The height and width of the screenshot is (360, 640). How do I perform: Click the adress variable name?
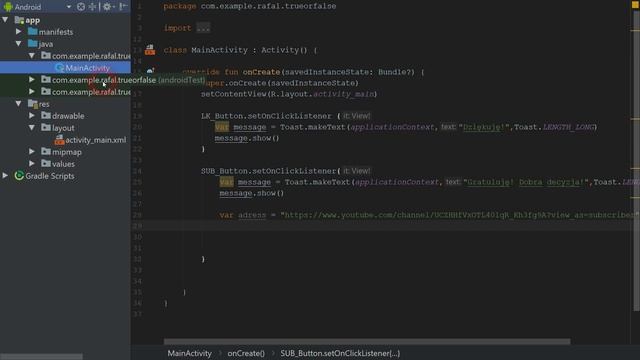pyautogui.click(x=252, y=215)
